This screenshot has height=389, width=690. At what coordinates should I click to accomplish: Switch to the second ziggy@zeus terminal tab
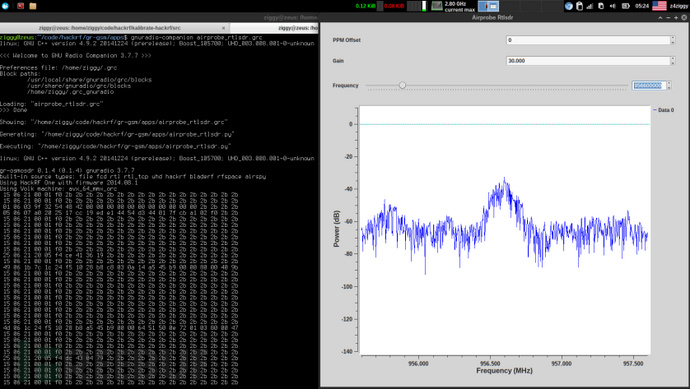point(297,28)
